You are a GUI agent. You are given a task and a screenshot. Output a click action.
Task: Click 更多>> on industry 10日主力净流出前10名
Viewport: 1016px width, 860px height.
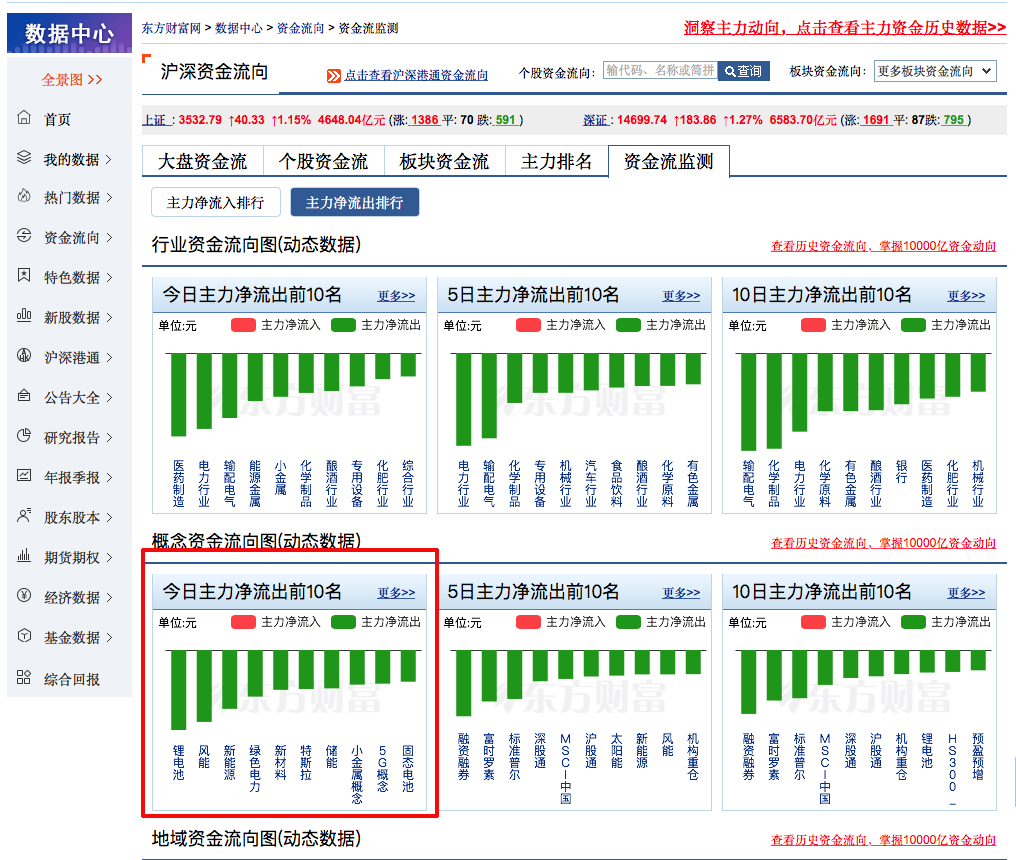click(x=966, y=296)
